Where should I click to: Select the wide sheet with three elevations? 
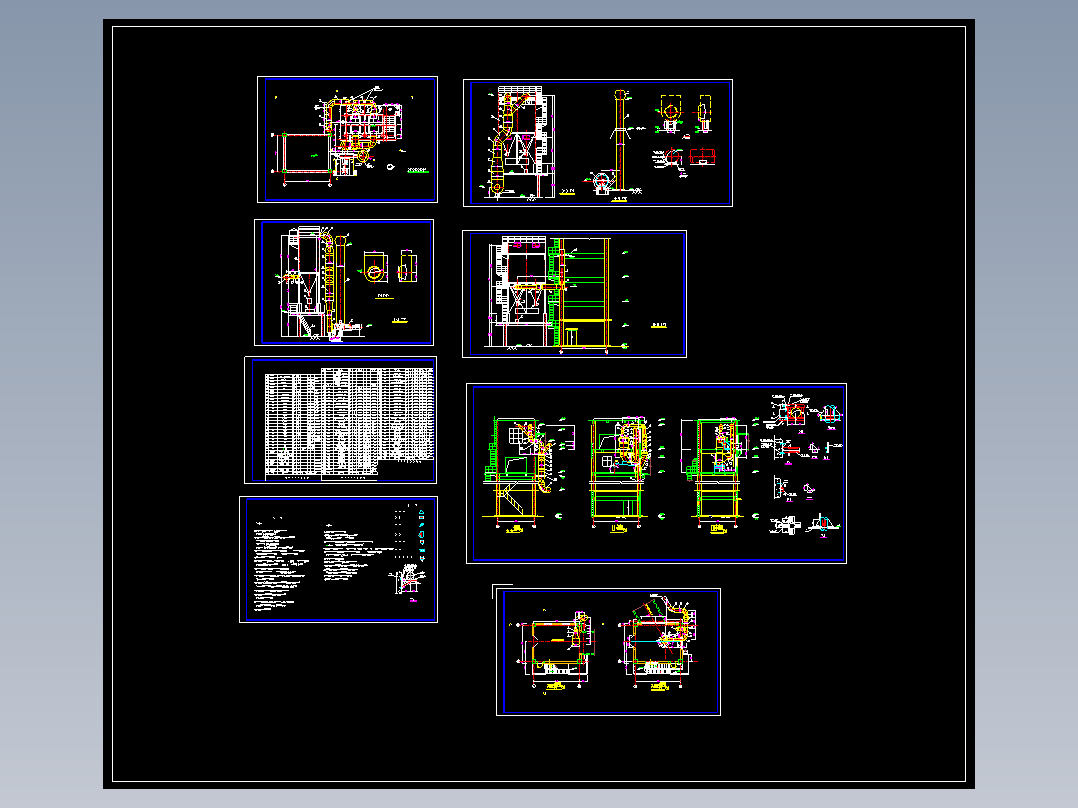point(657,474)
